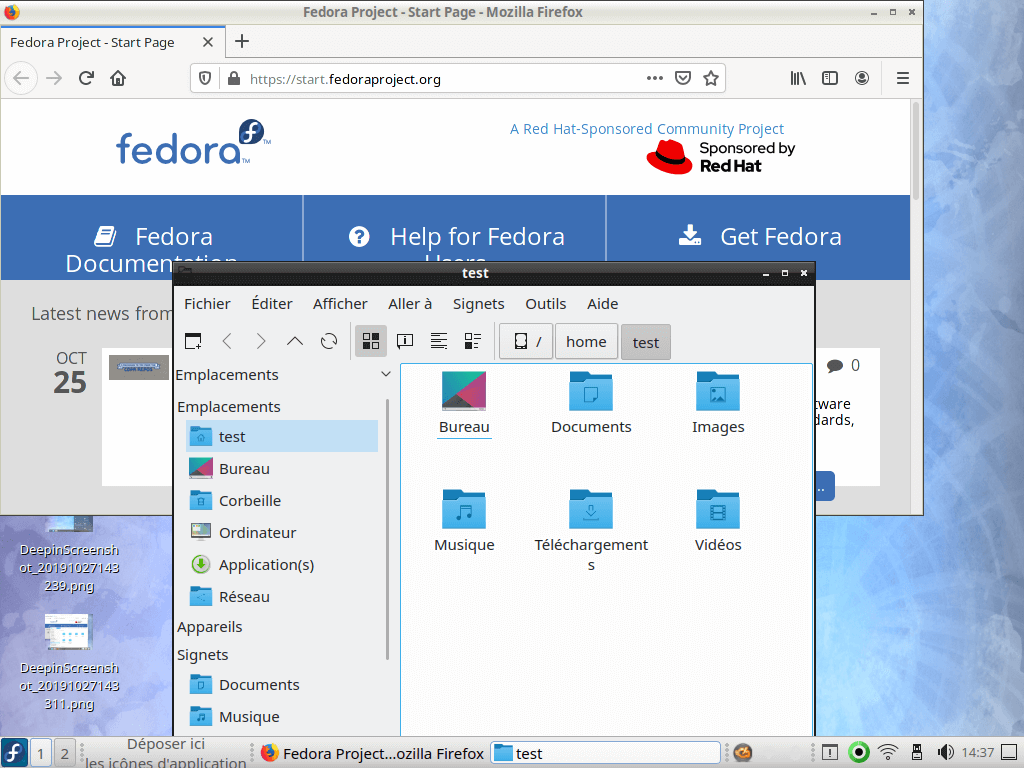This screenshot has height=768, width=1024.
Task: Open Firefox library icon
Action: [x=798, y=78]
